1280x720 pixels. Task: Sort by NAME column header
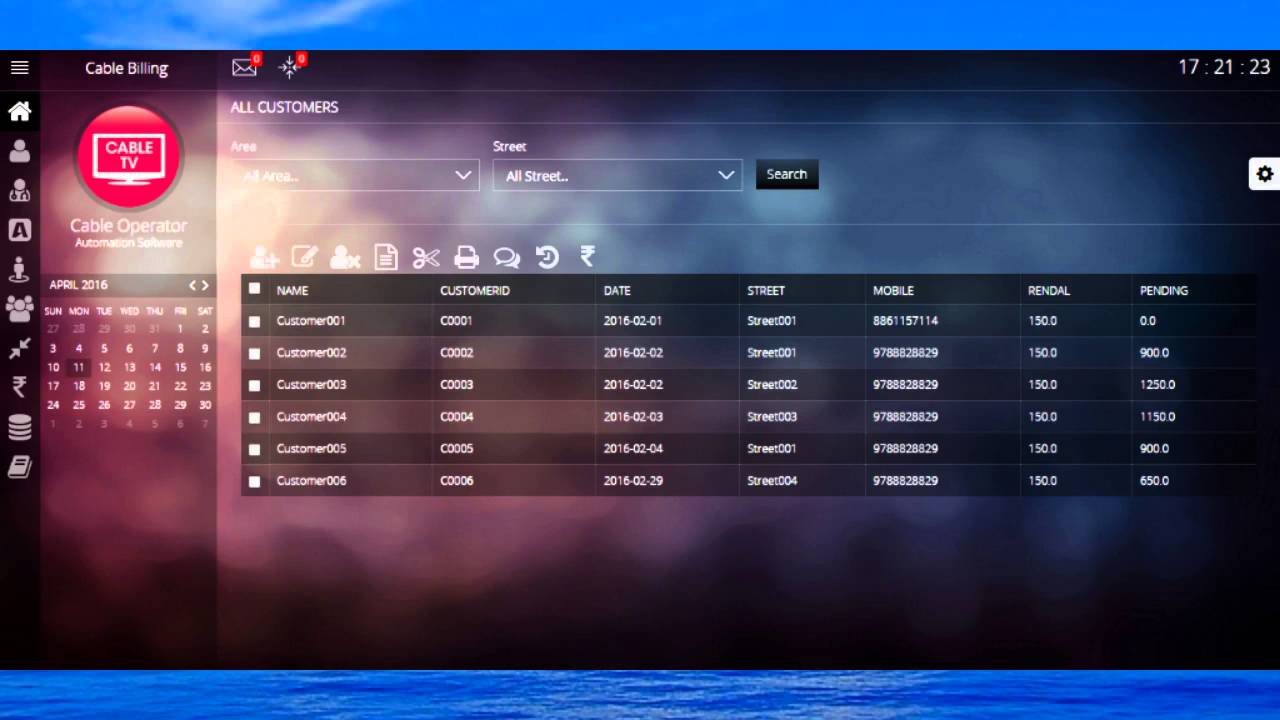point(292,290)
